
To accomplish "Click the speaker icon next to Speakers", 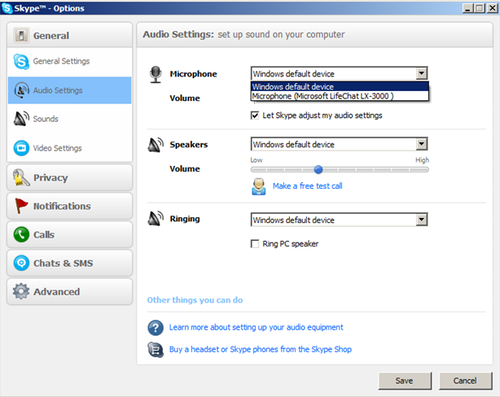I will click(x=156, y=145).
